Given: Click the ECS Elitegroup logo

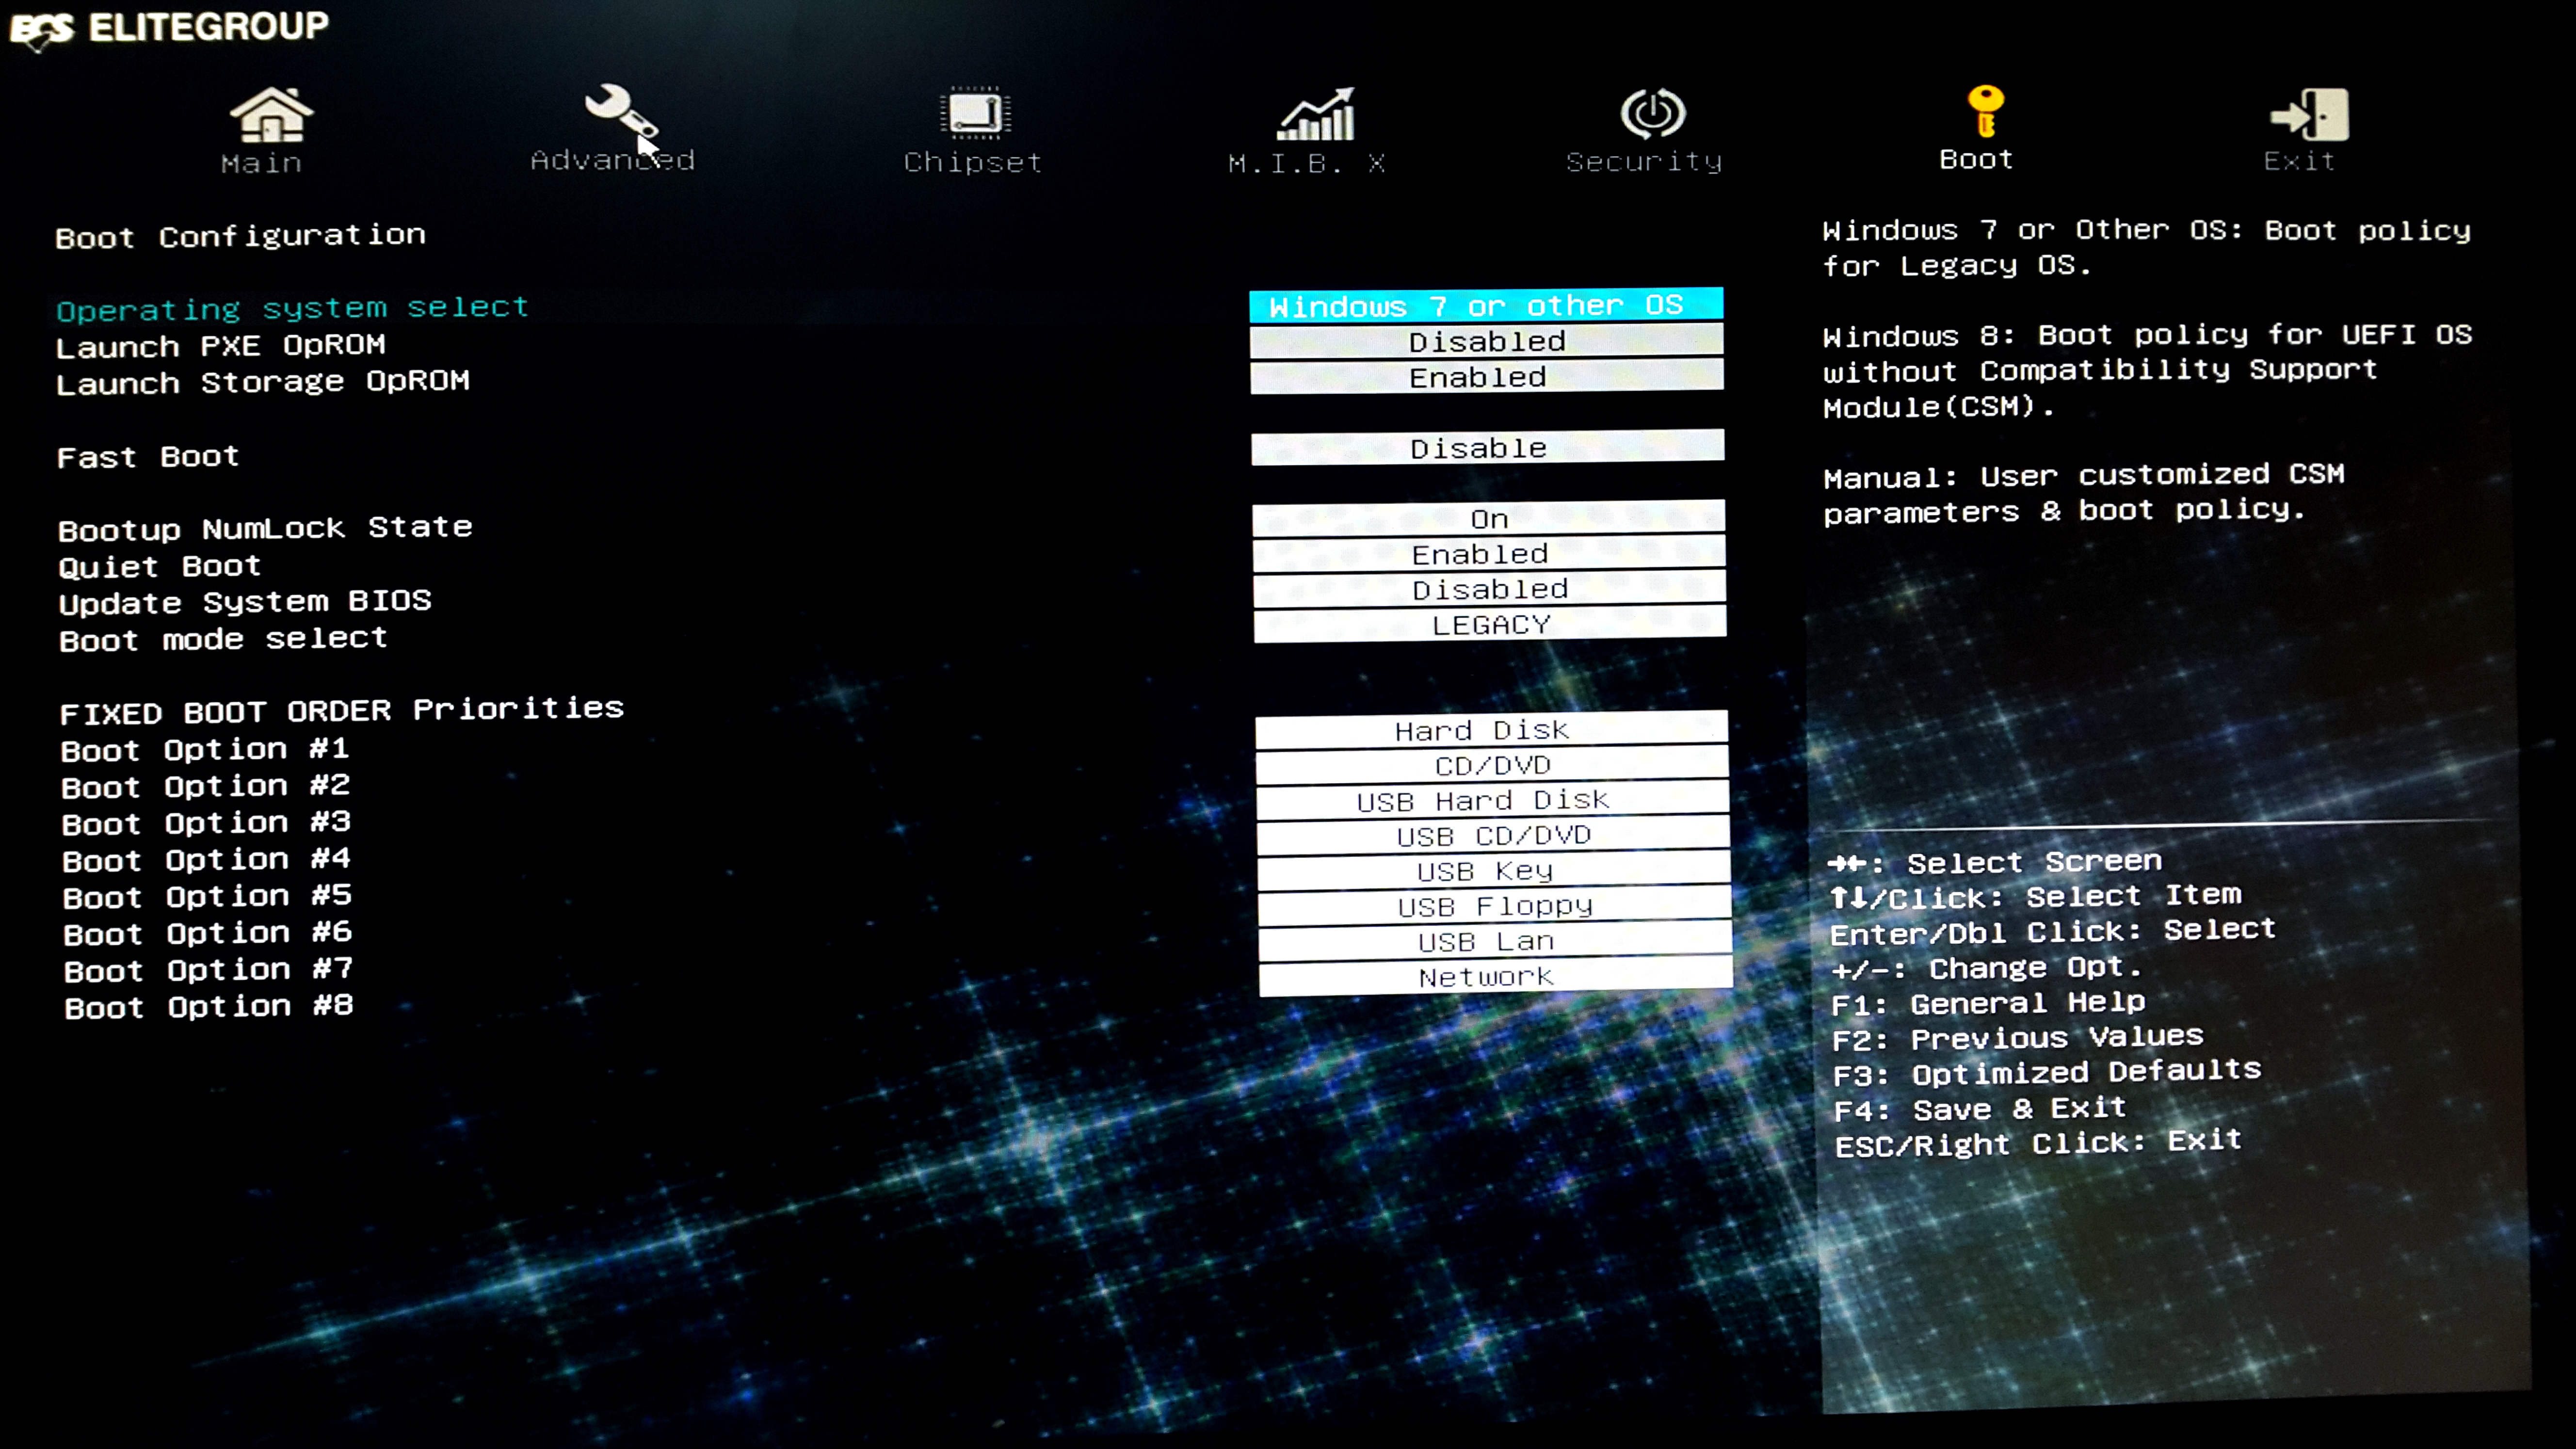Looking at the screenshot, I should pyautogui.click(x=169, y=28).
